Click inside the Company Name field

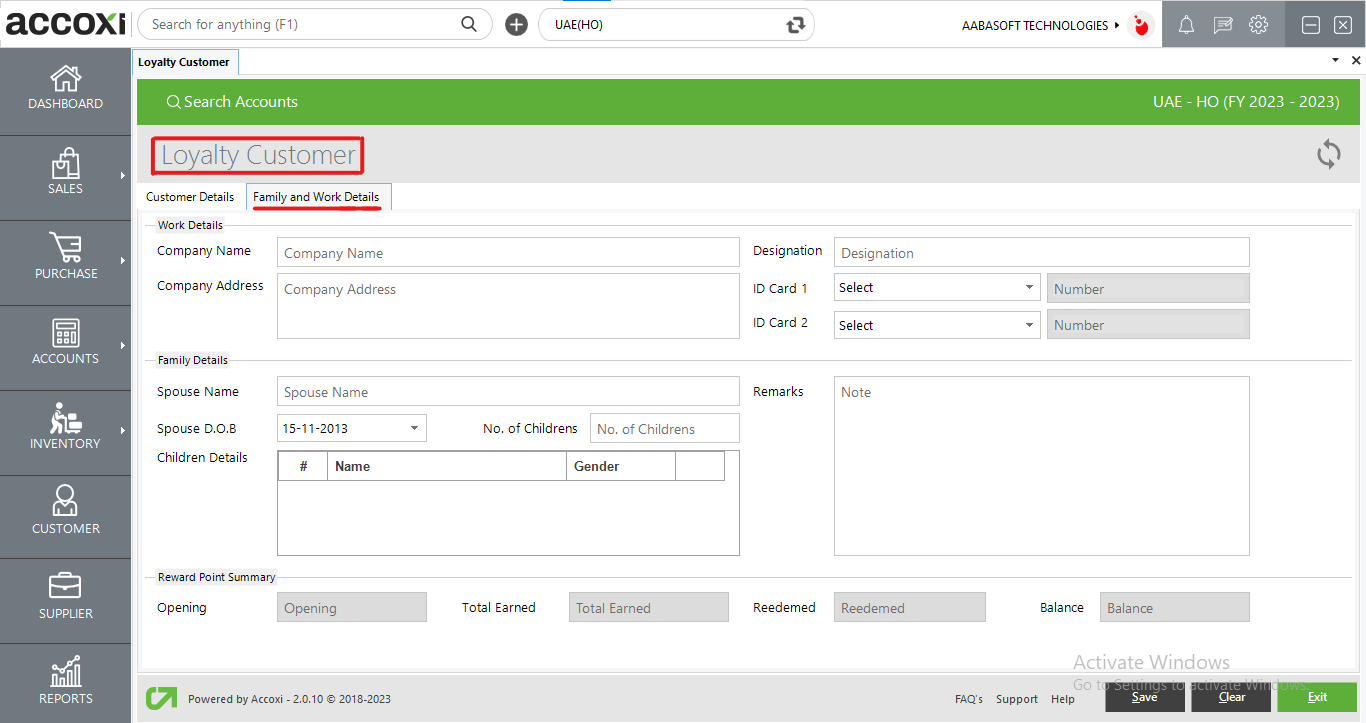tap(508, 252)
